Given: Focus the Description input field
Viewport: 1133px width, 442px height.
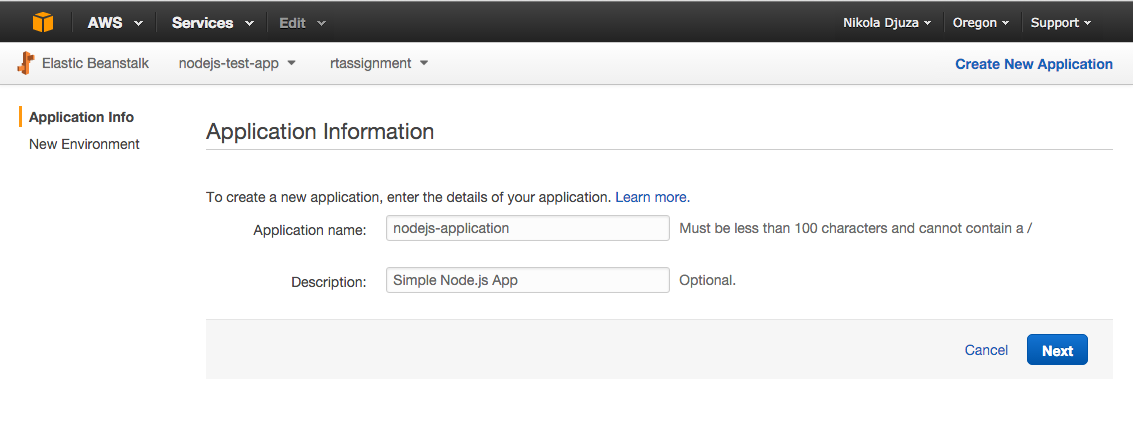Looking at the screenshot, I should point(527,280).
